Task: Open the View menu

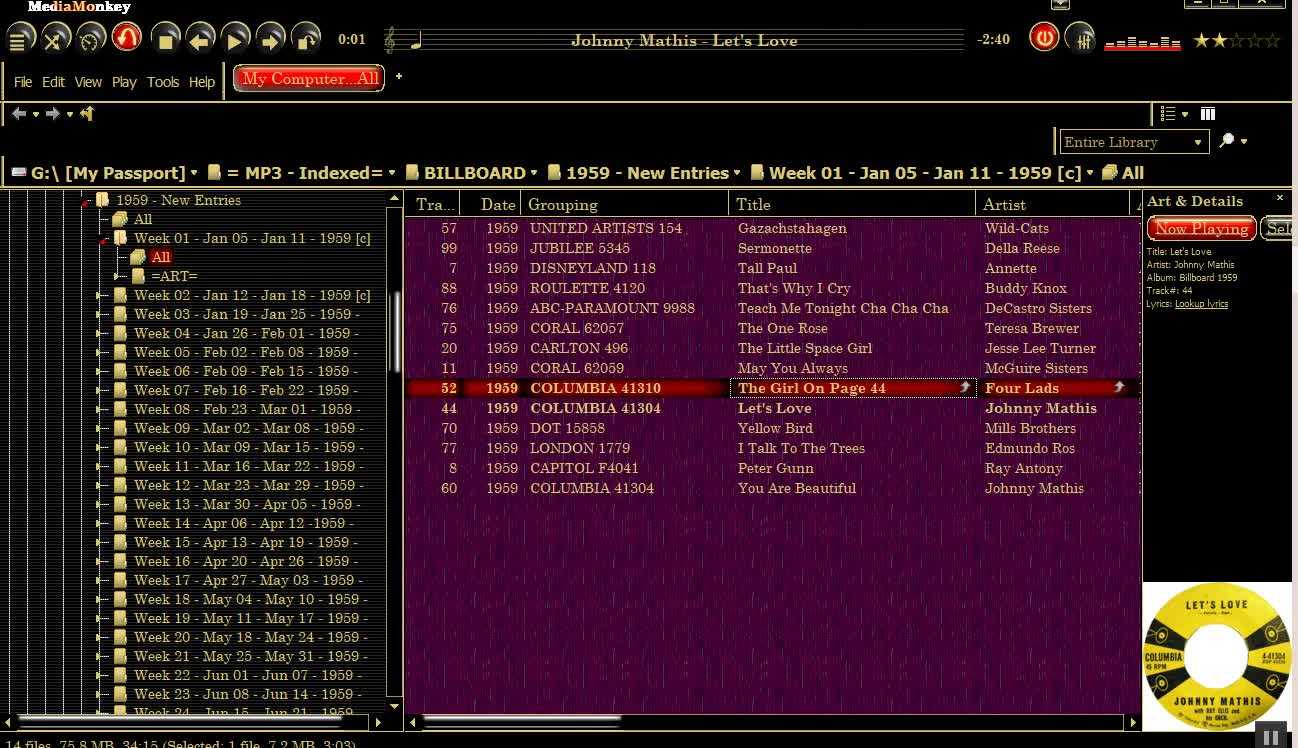Action: (x=88, y=82)
